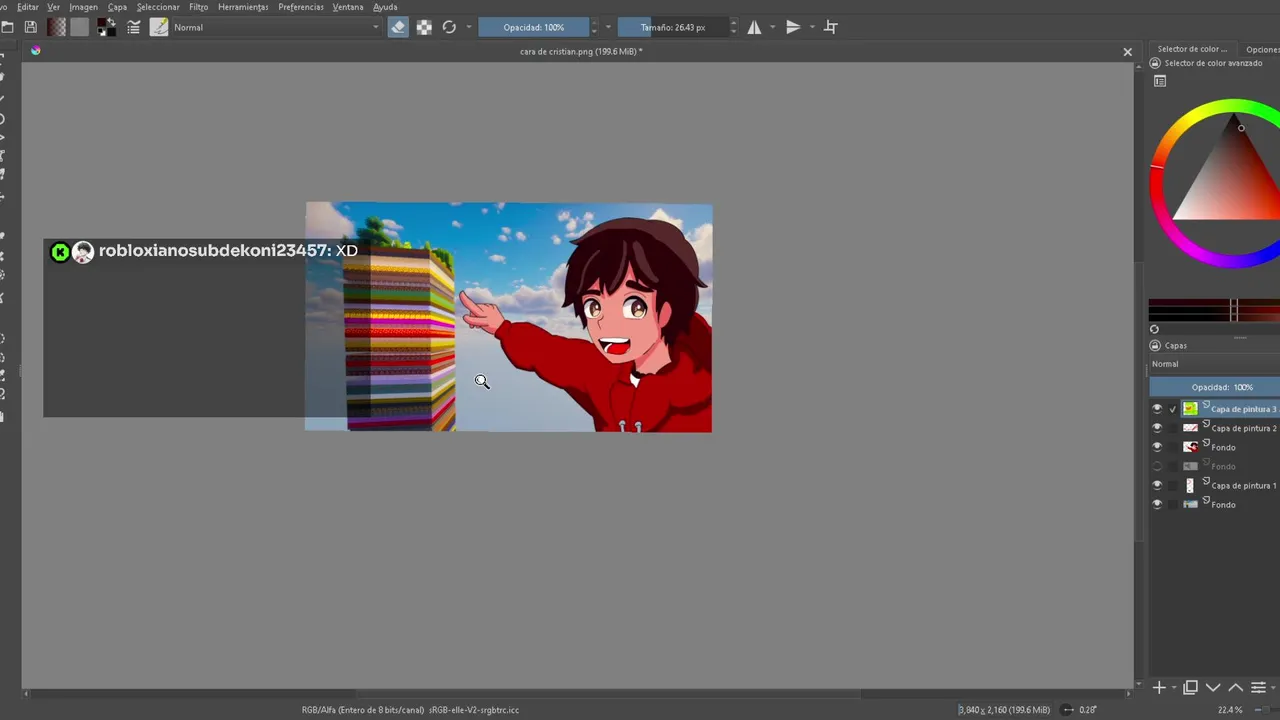
Task: Show the dimmed hidden Fondo layer
Action: click(1157, 466)
